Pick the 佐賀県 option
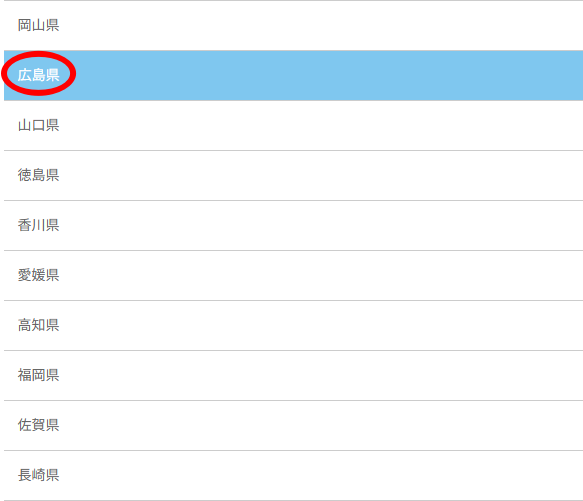The image size is (583, 501). (x=293, y=425)
